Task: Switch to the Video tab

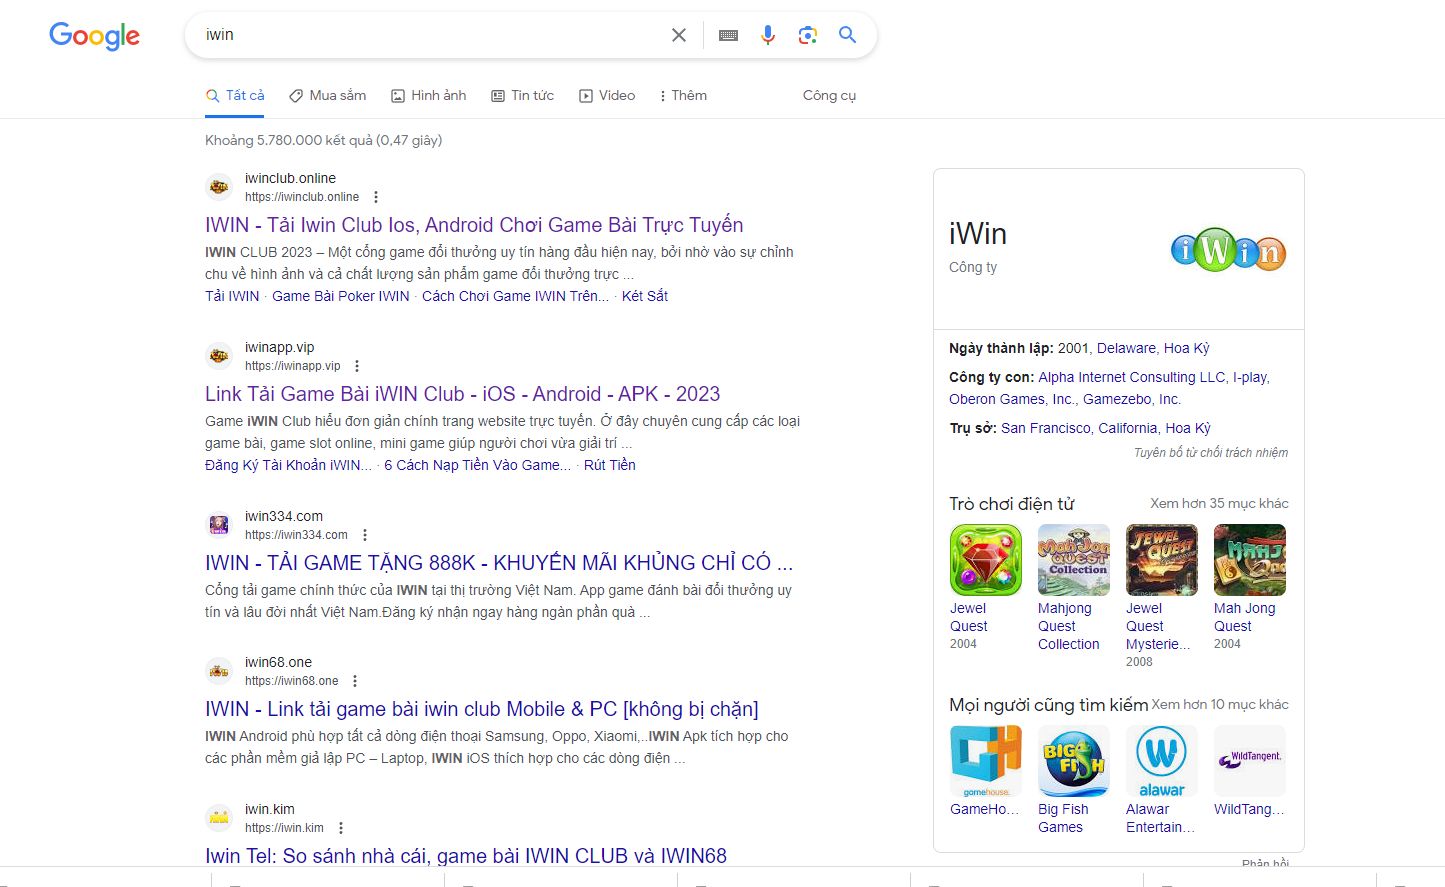Action: point(607,96)
